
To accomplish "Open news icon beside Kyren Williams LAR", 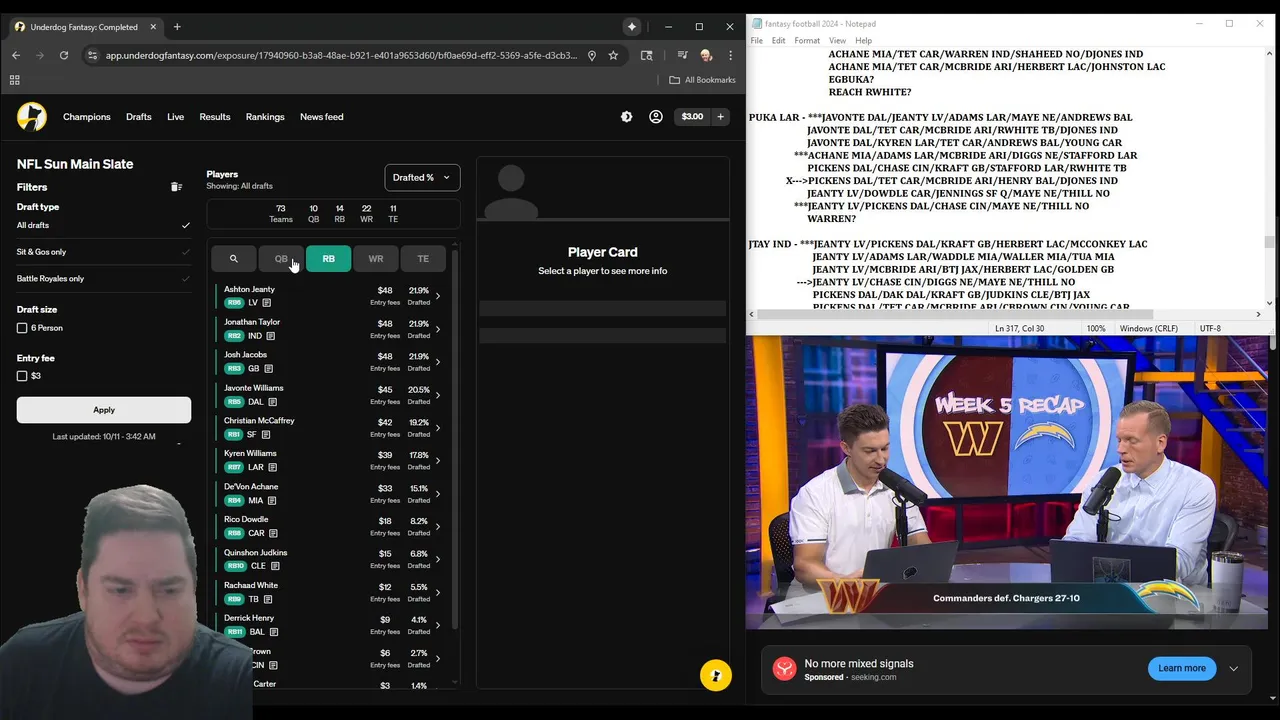I will click(x=272, y=467).
